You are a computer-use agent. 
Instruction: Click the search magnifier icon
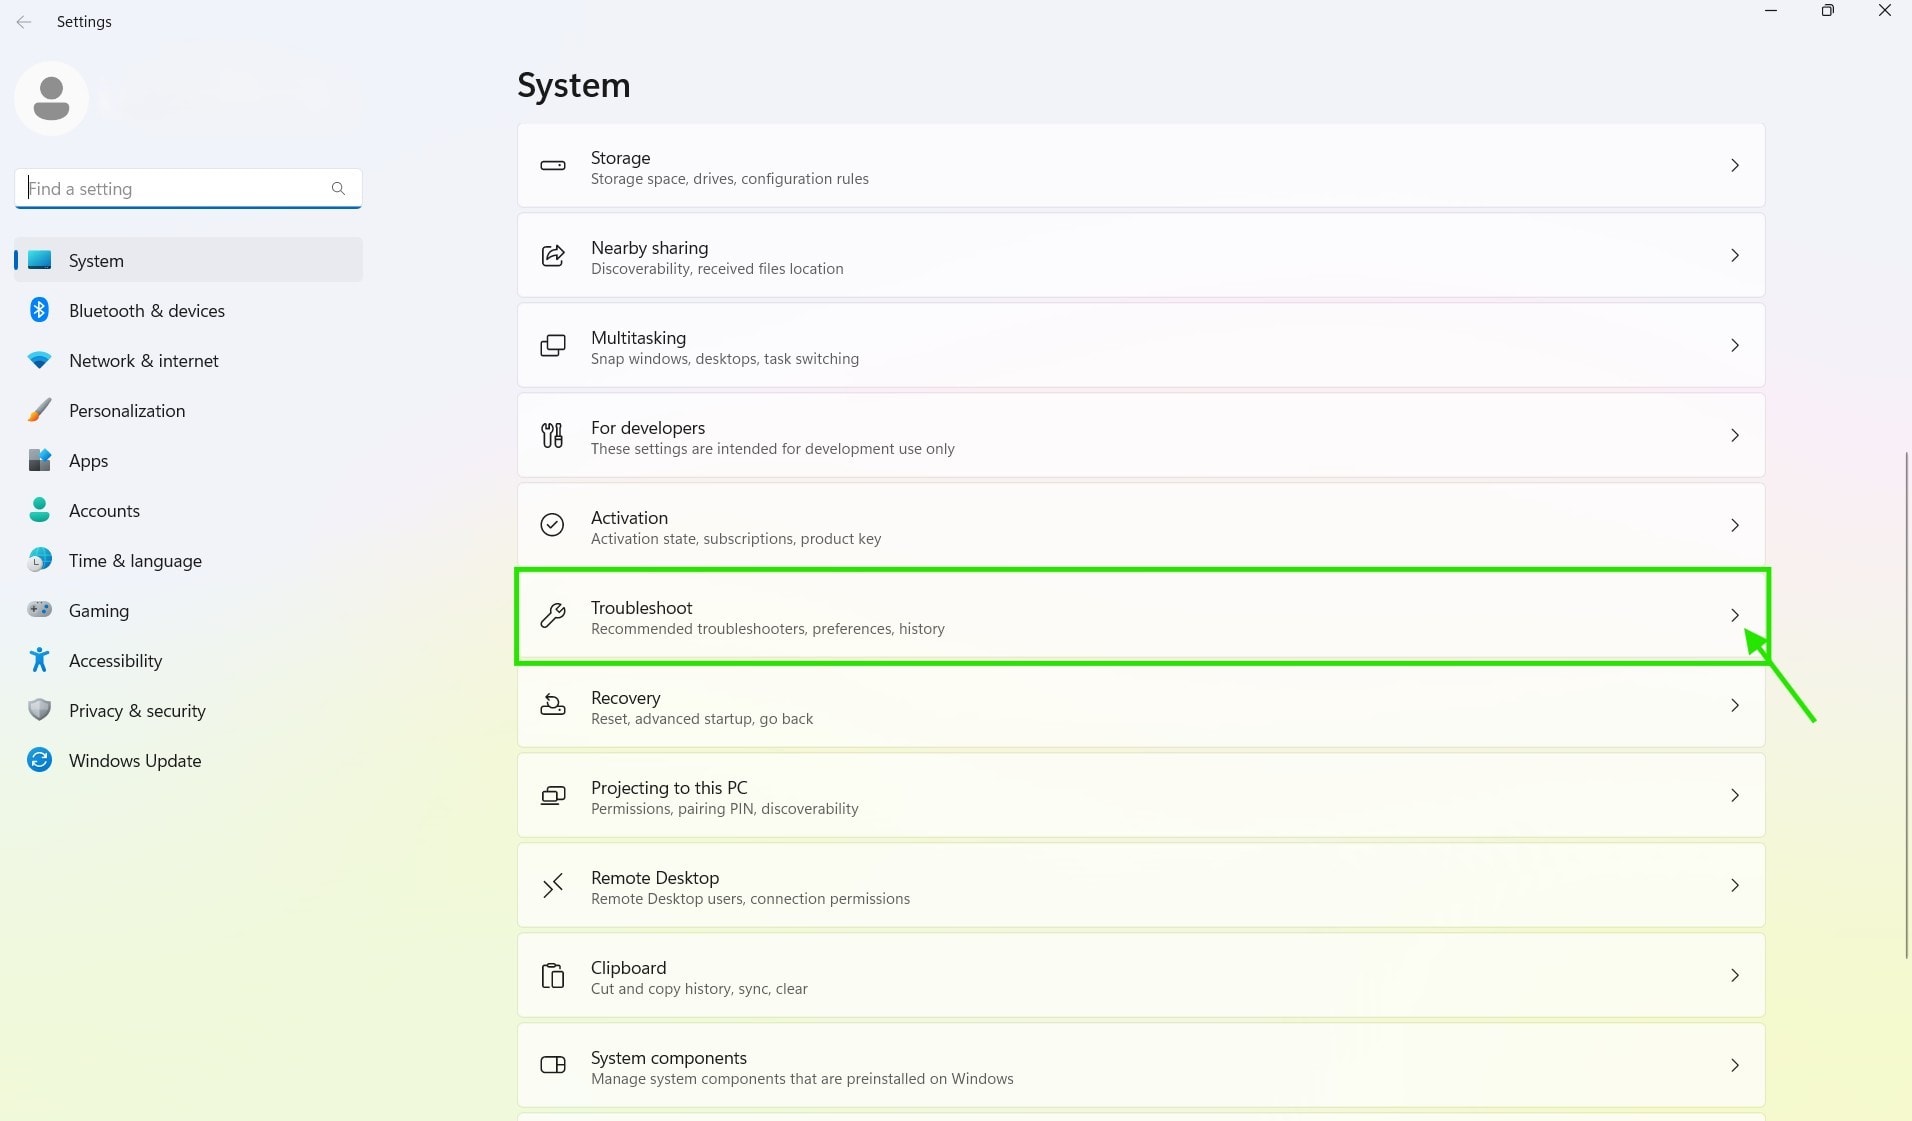point(338,188)
